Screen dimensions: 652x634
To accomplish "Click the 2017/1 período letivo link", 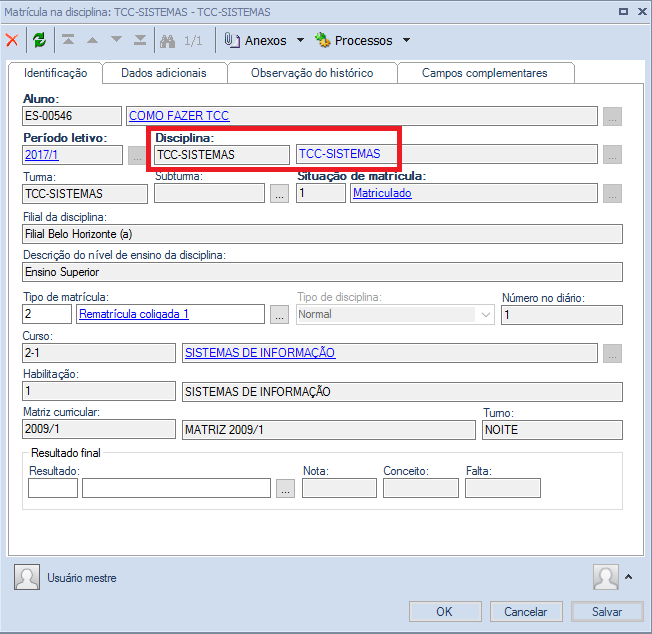I will click(42, 155).
